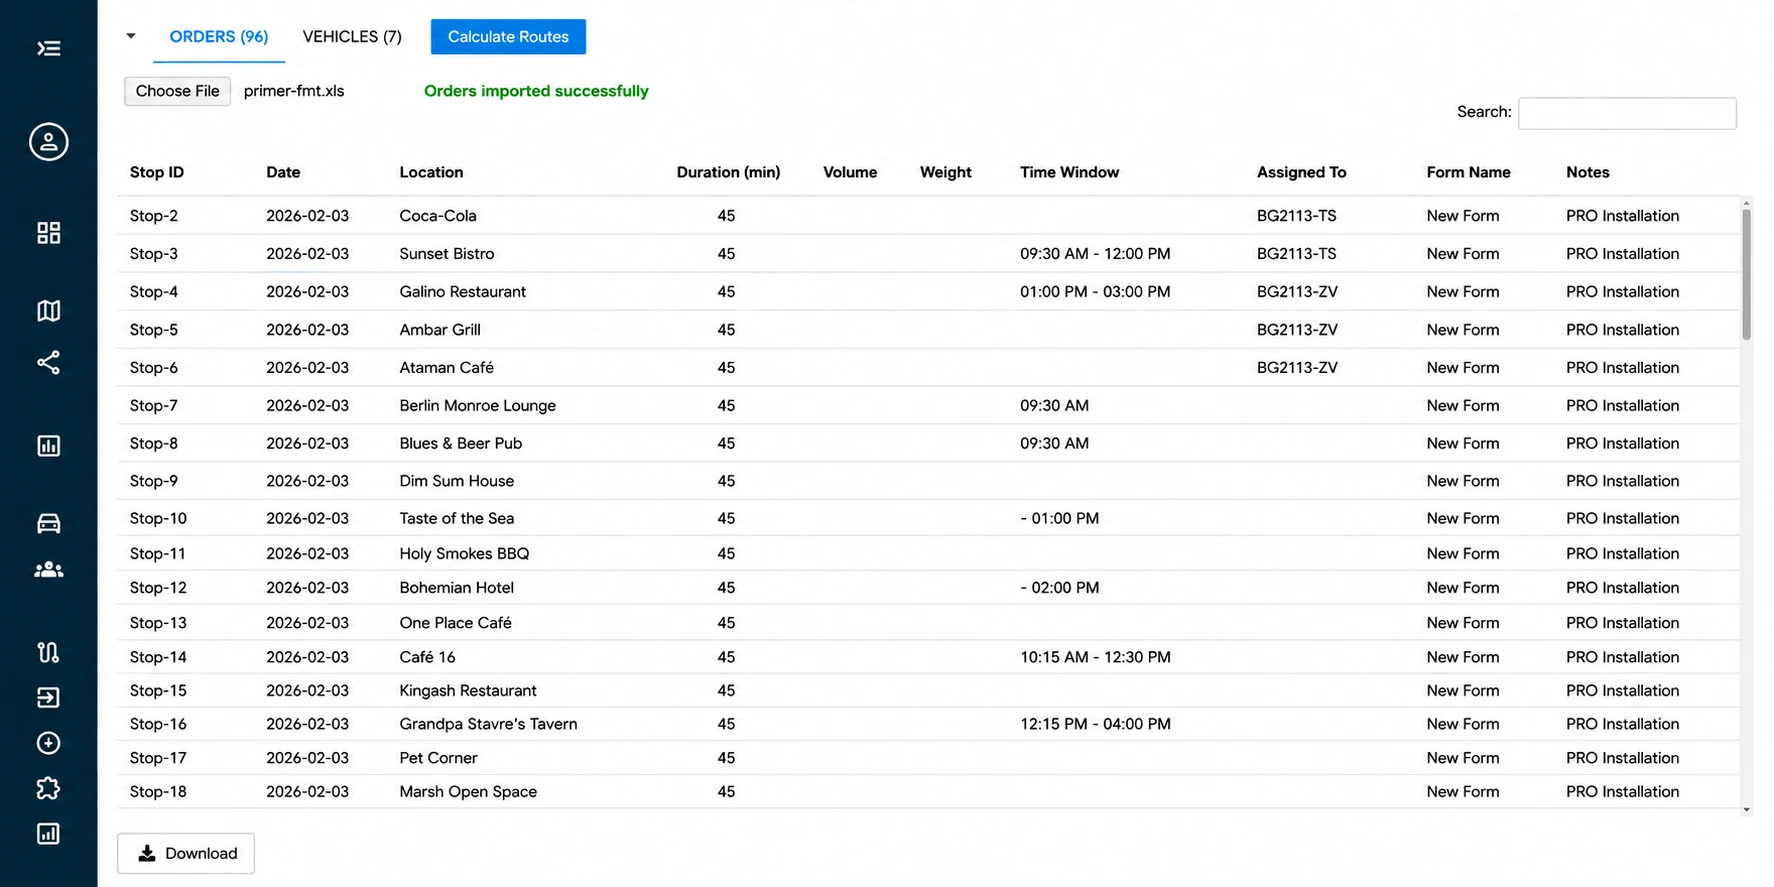Image resolution: width=1774 pixels, height=887 pixels.
Task: Click the primer-fmt.xls file name
Action: click(294, 91)
